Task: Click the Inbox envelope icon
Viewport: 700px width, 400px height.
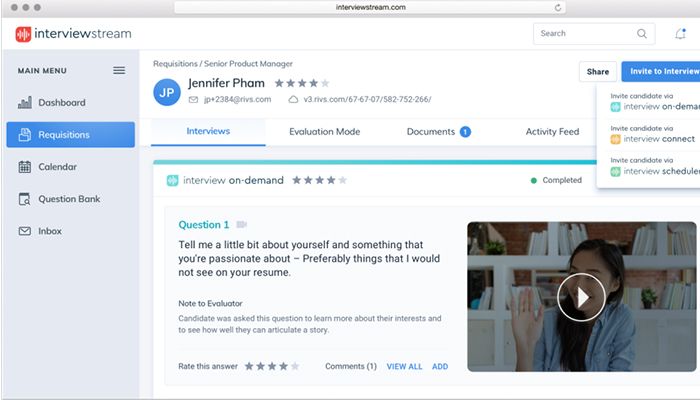Action: pyautogui.click(x=25, y=231)
